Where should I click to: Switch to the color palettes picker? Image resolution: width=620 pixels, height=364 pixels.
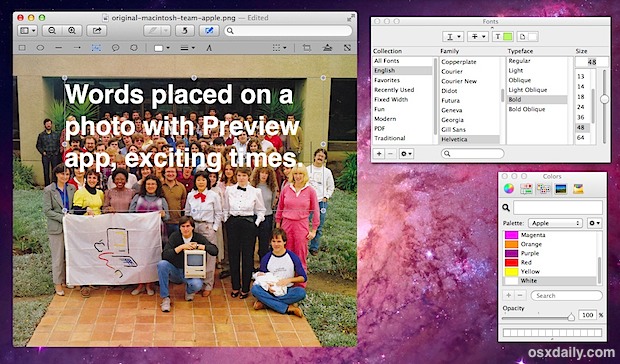tap(544, 189)
